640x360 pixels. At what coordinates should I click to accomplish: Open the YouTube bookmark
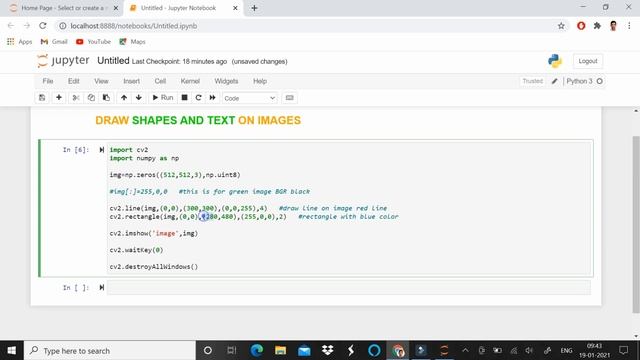pyautogui.click(x=93, y=42)
